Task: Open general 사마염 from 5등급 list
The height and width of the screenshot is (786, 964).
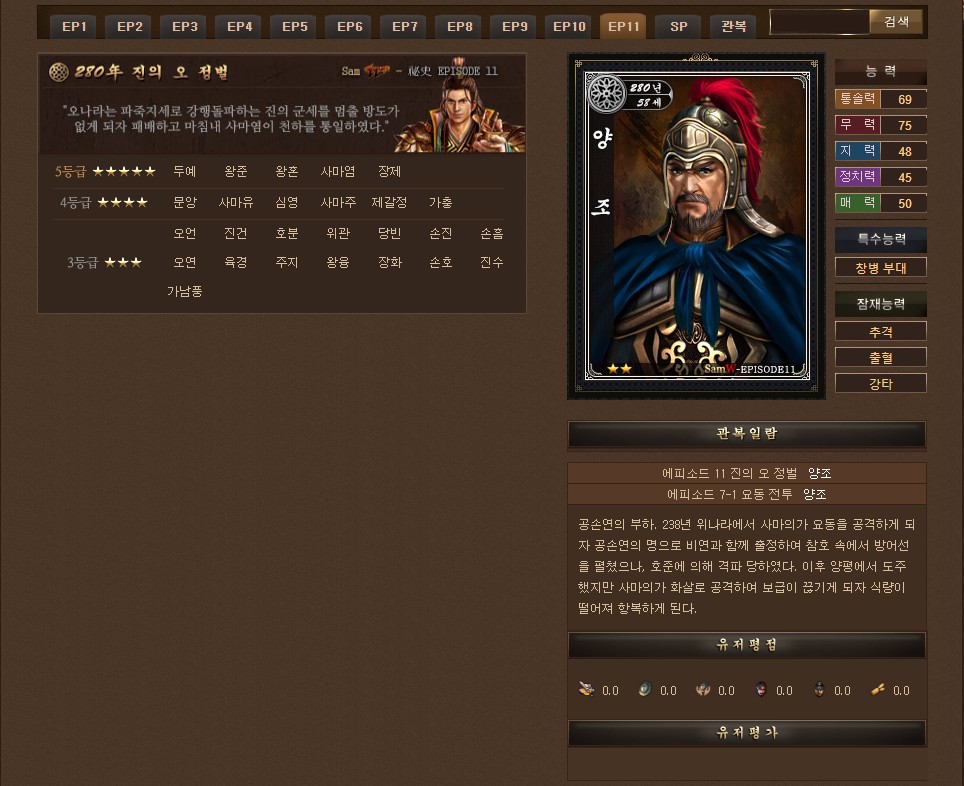Action: pos(338,172)
